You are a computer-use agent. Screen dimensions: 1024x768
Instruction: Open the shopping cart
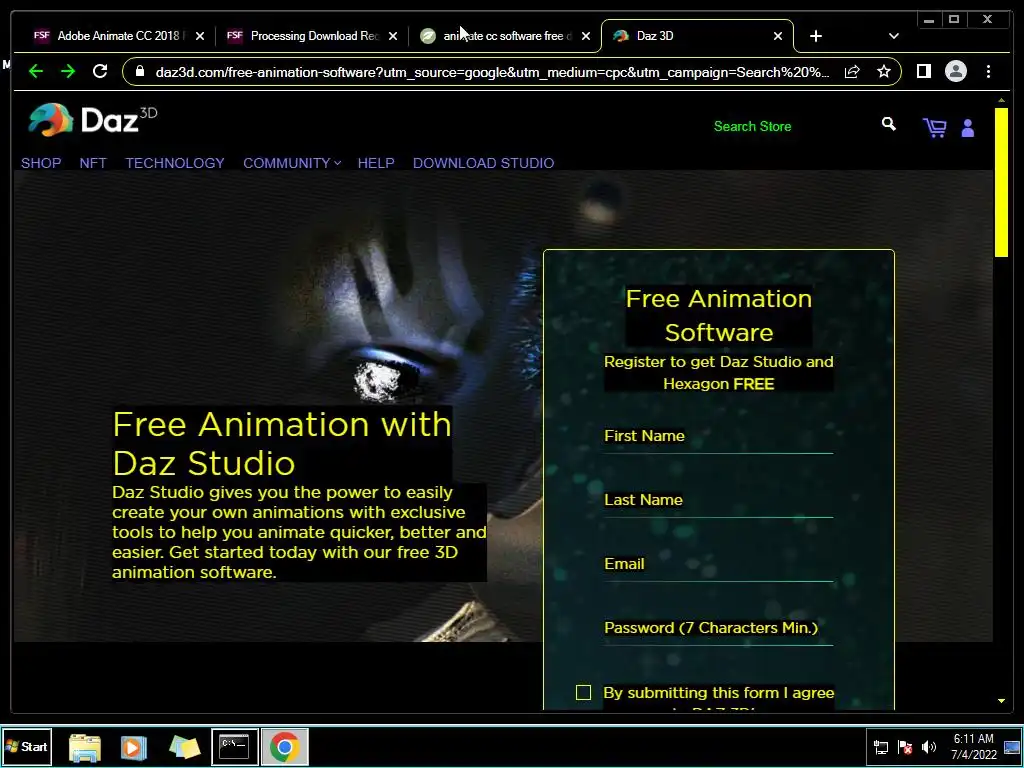tap(935, 127)
